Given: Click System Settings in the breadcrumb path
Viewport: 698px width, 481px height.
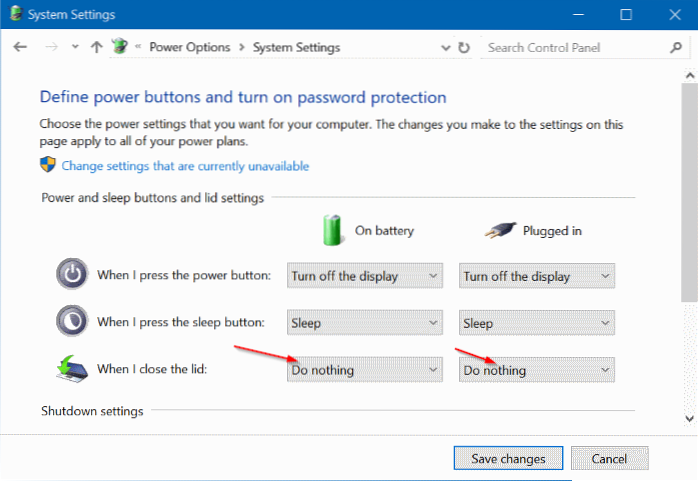Looking at the screenshot, I should tap(296, 47).
